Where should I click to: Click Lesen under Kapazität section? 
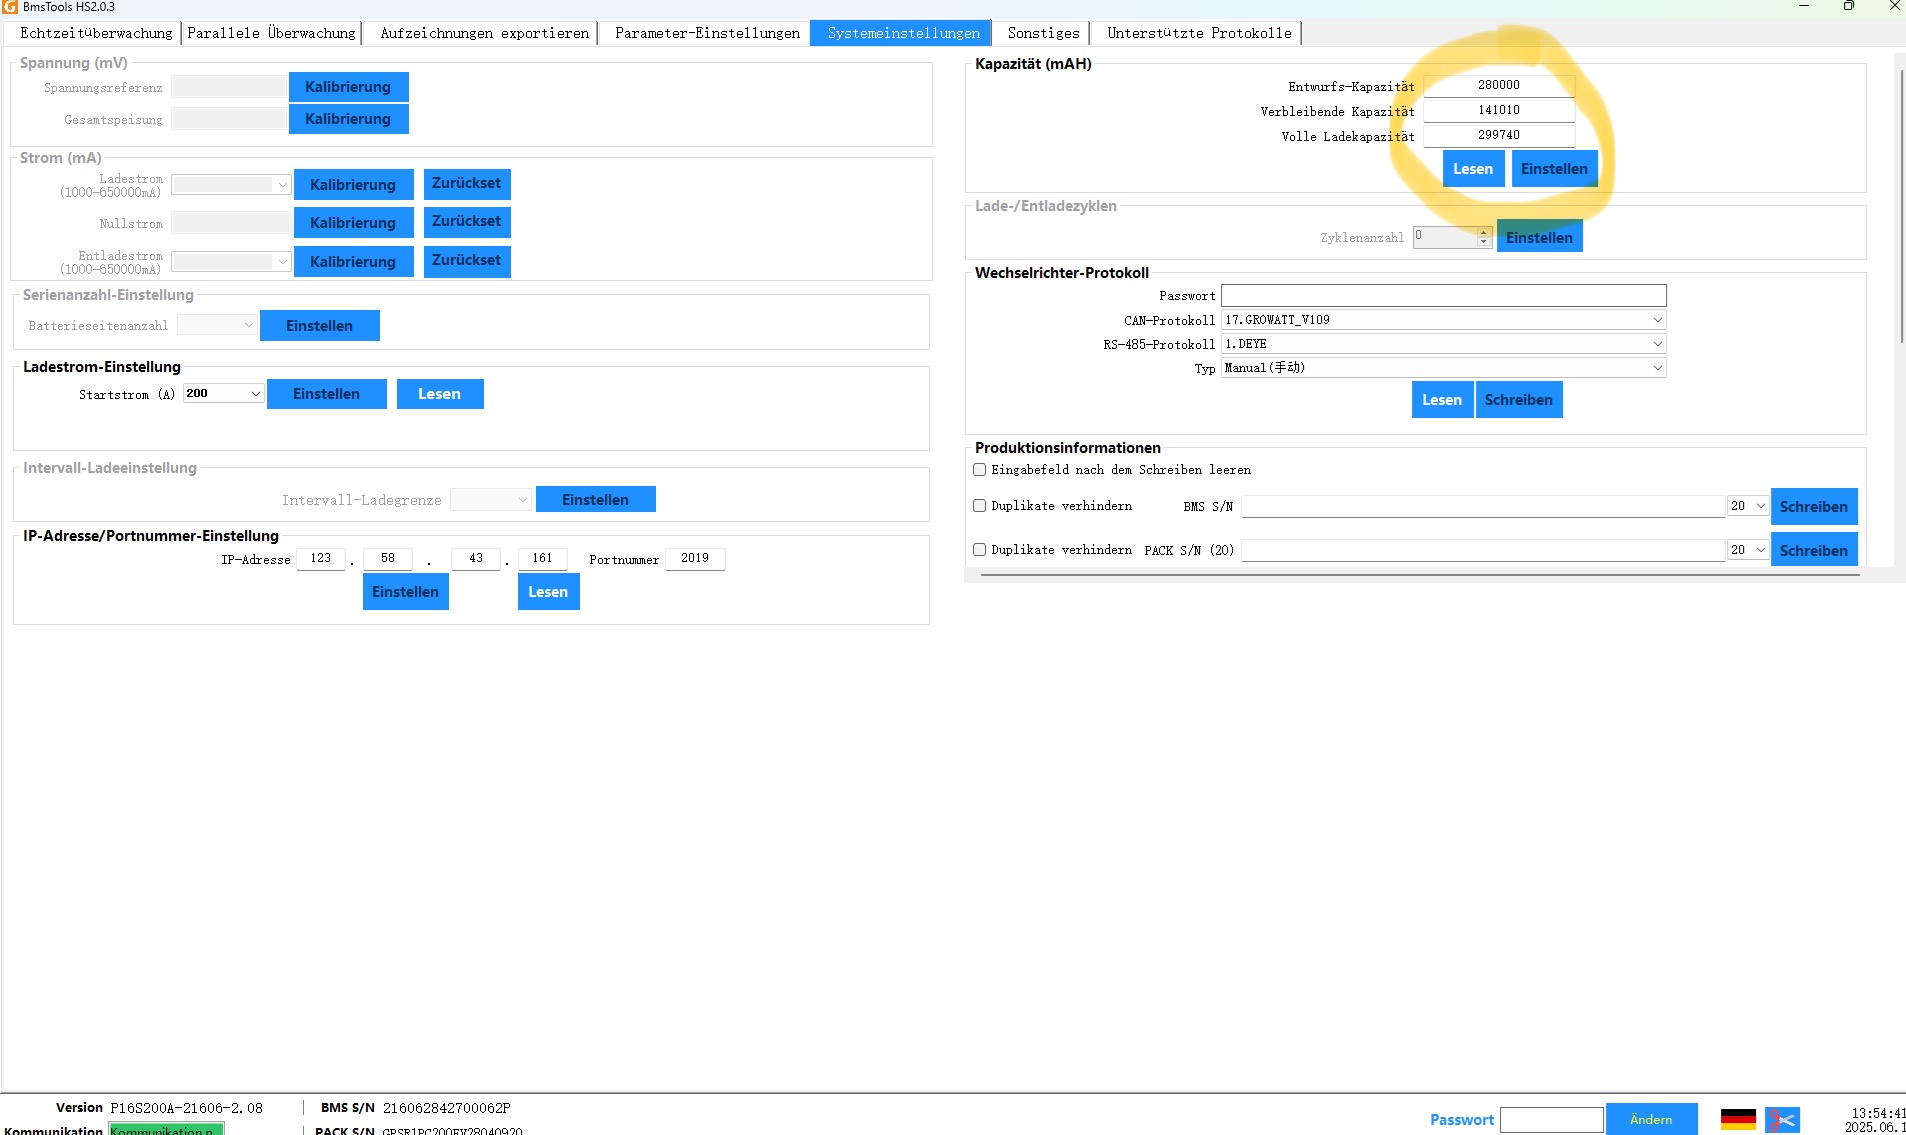tap(1473, 169)
